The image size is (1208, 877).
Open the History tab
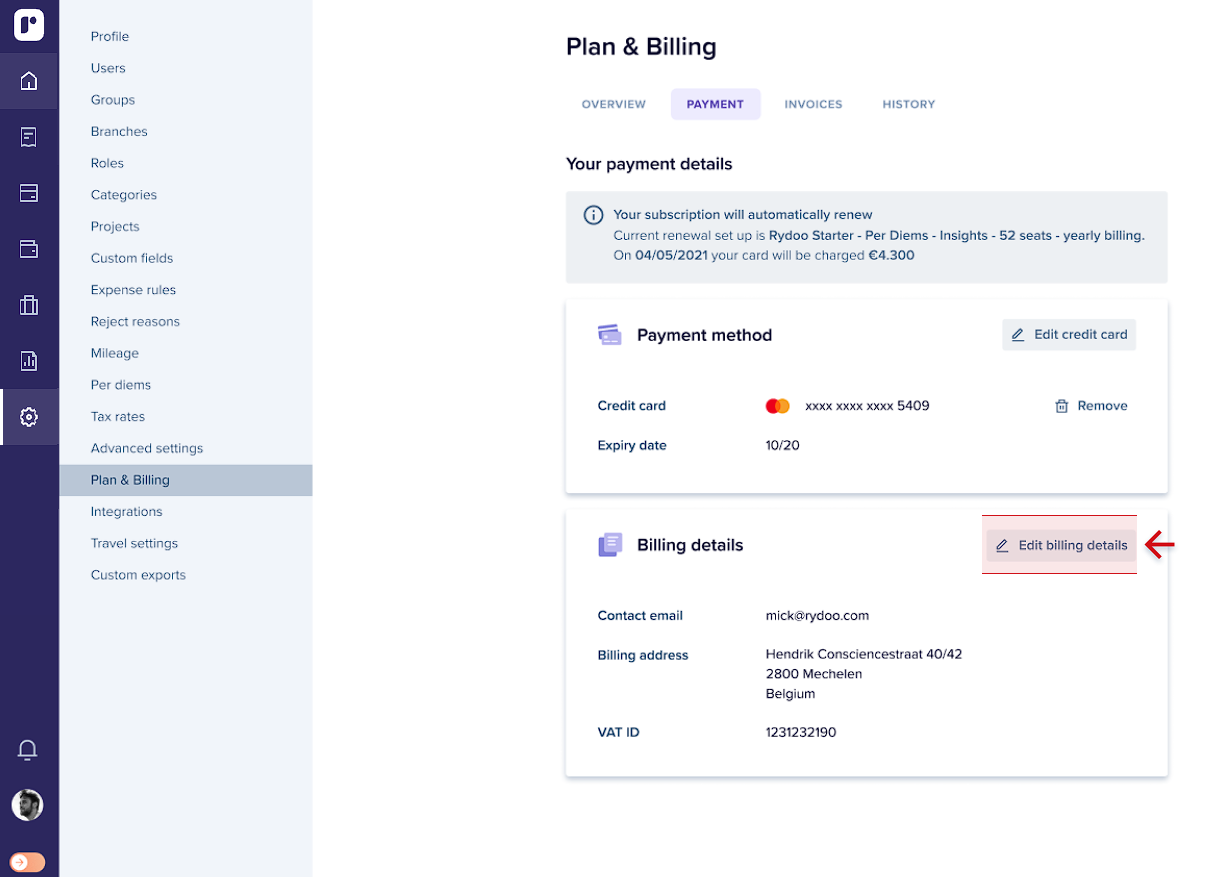tap(909, 104)
